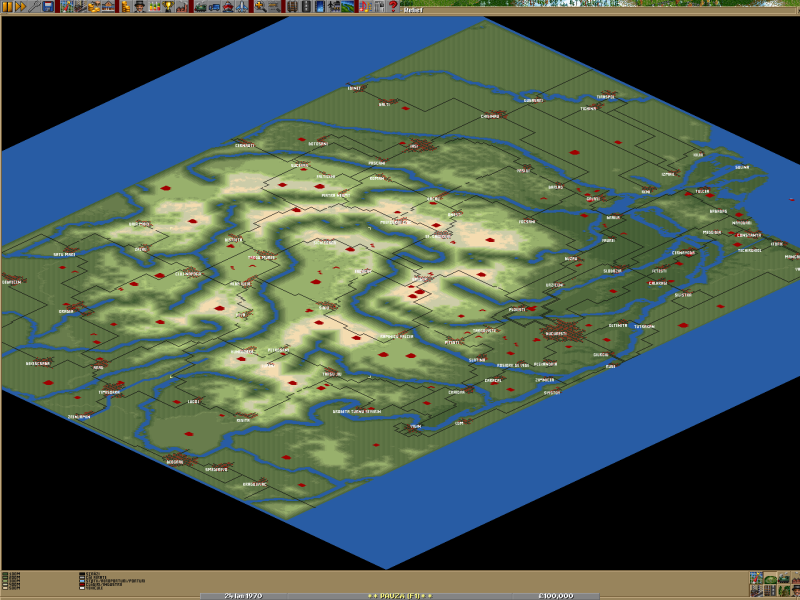
Task: Open the map display icon in toolbar
Action: pos(67,6)
